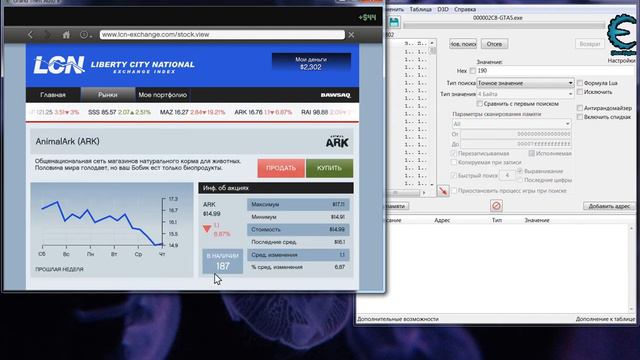The height and width of the screenshot is (360, 640).
Task: Toggle Приостановить процесс игры при поиске checkbox
Action: tap(453, 191)
